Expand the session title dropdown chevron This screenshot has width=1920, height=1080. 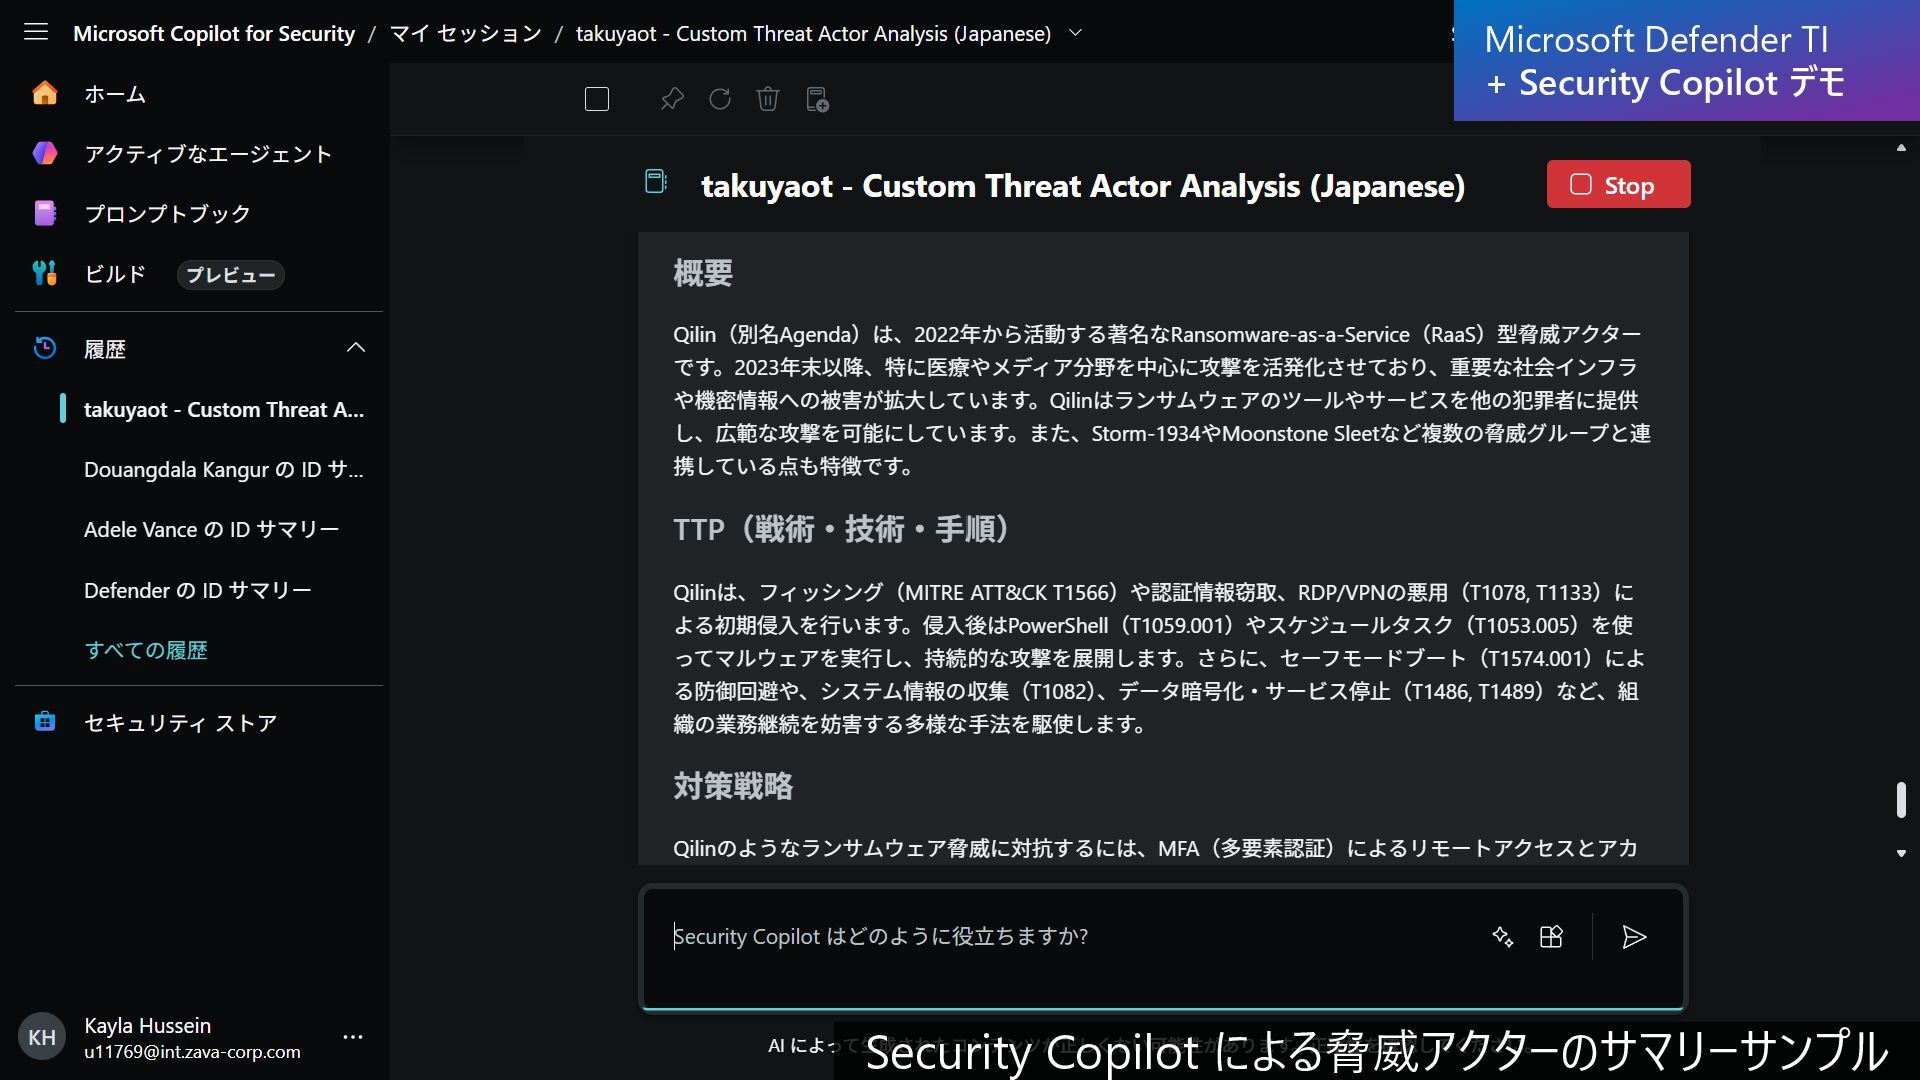tap(1076, 33)
